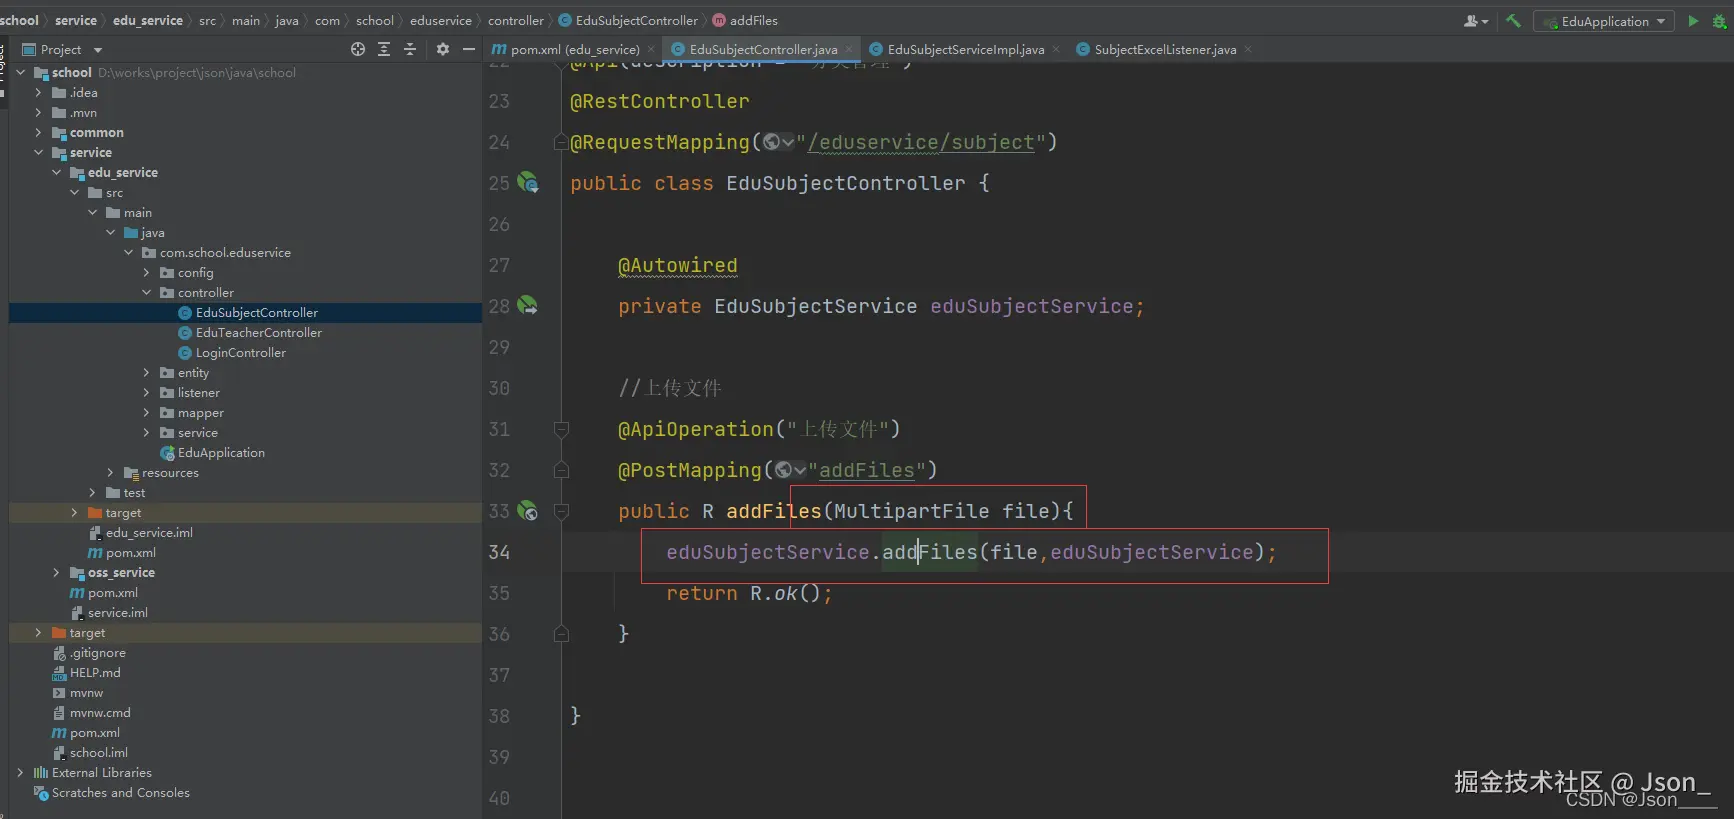Select LoginController in the project tree

click(241, 352)
